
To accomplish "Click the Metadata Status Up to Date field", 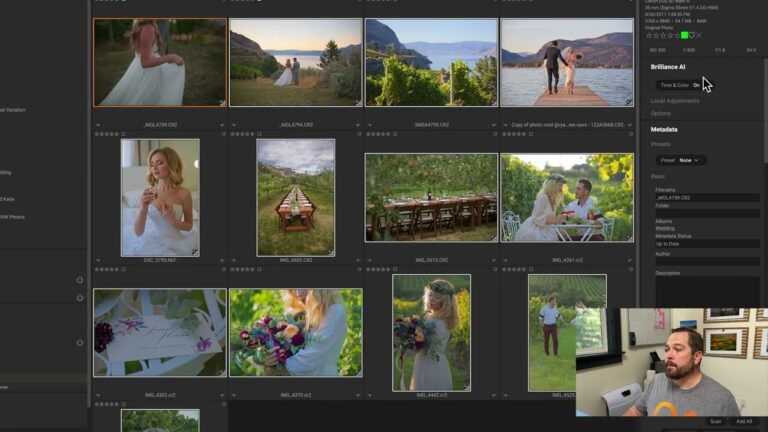I will tap(707, 243).
